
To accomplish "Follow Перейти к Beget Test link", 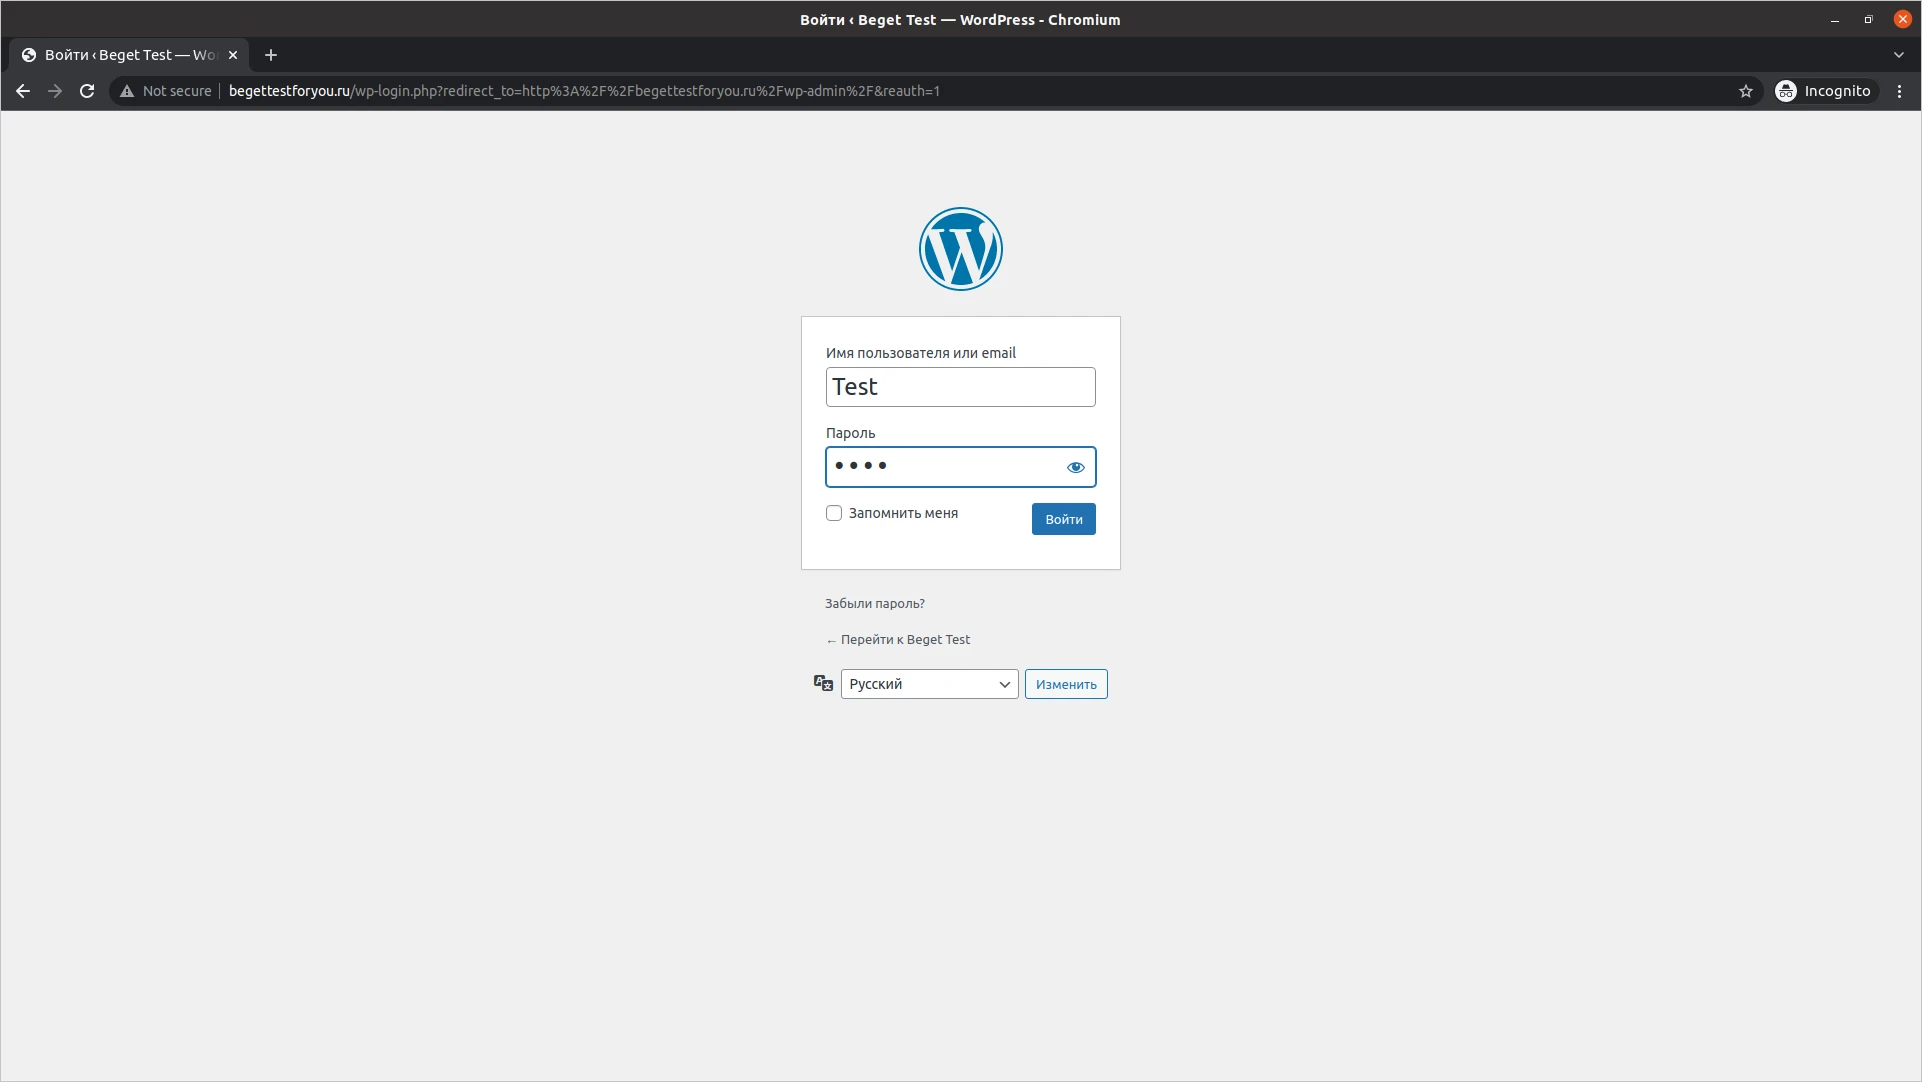I will [x=904, y=639].
